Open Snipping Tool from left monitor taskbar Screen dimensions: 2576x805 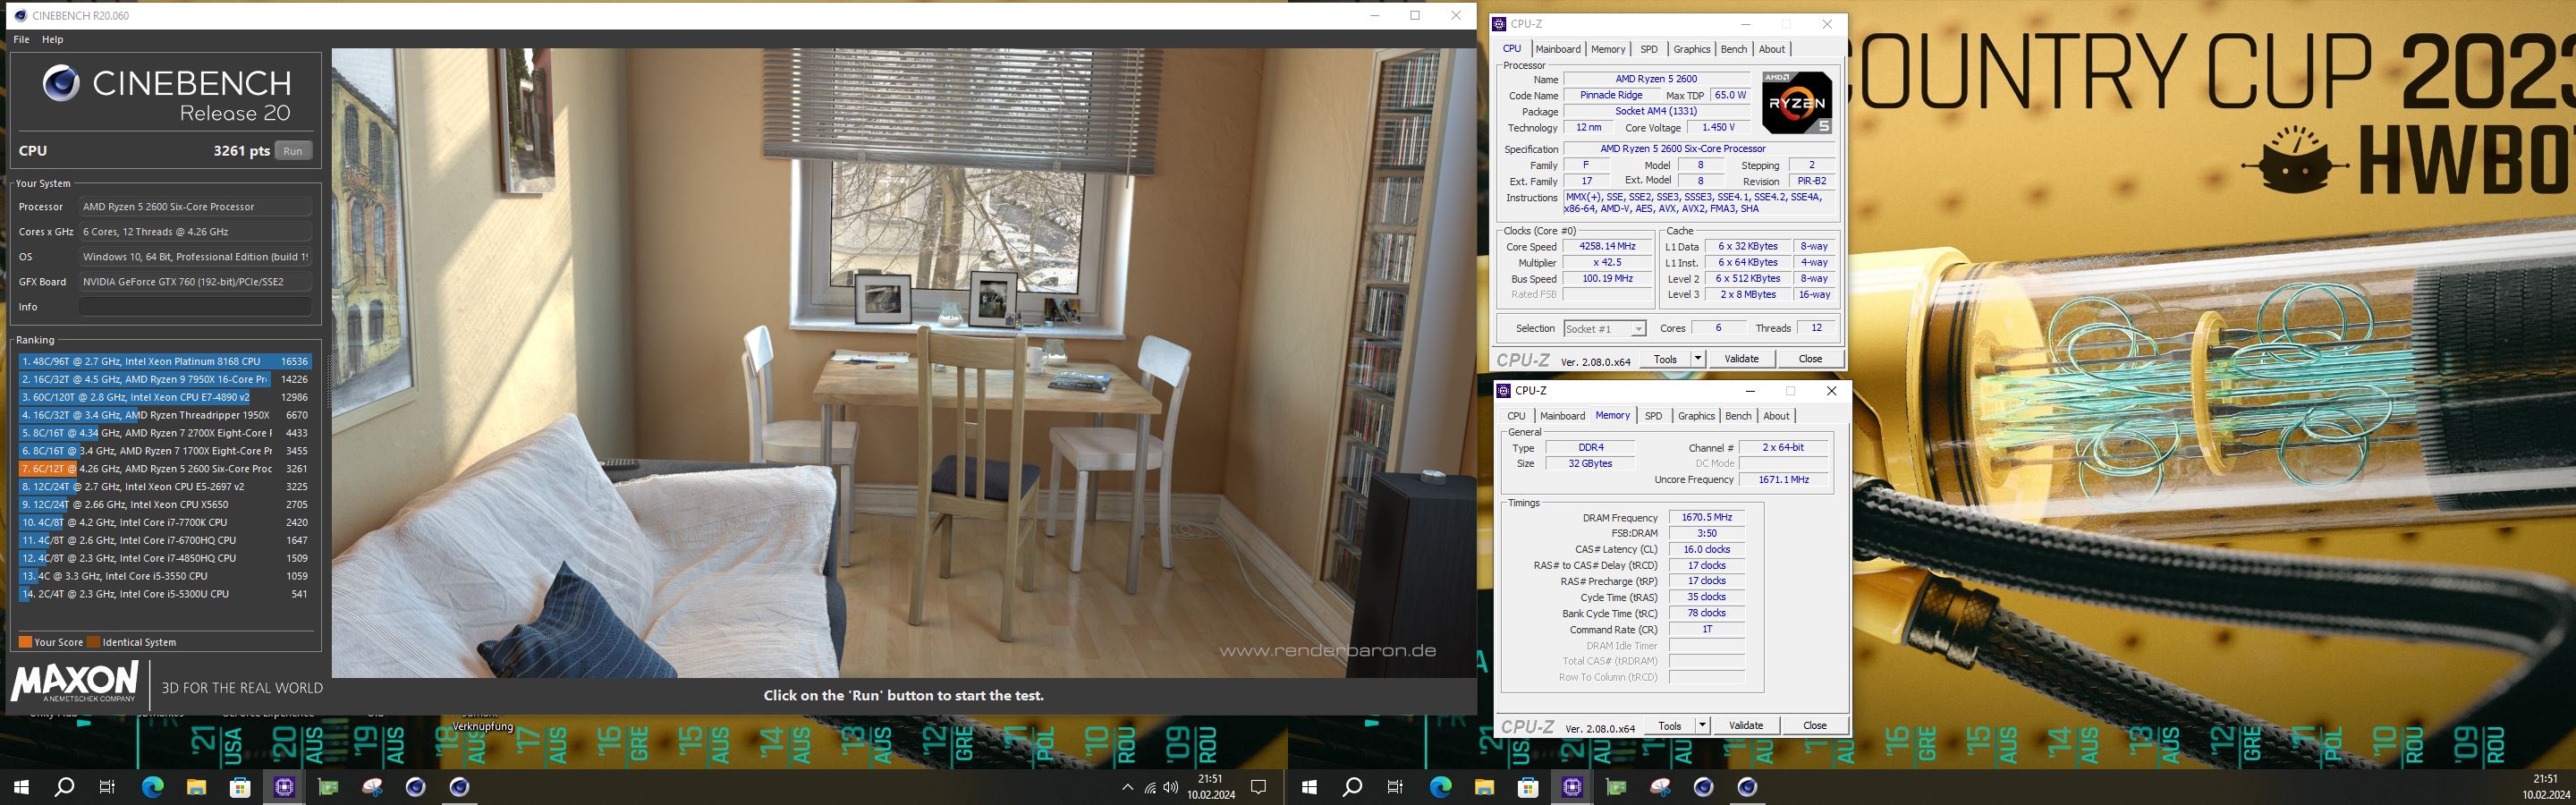pyautogui.click(x=372, y=788)
